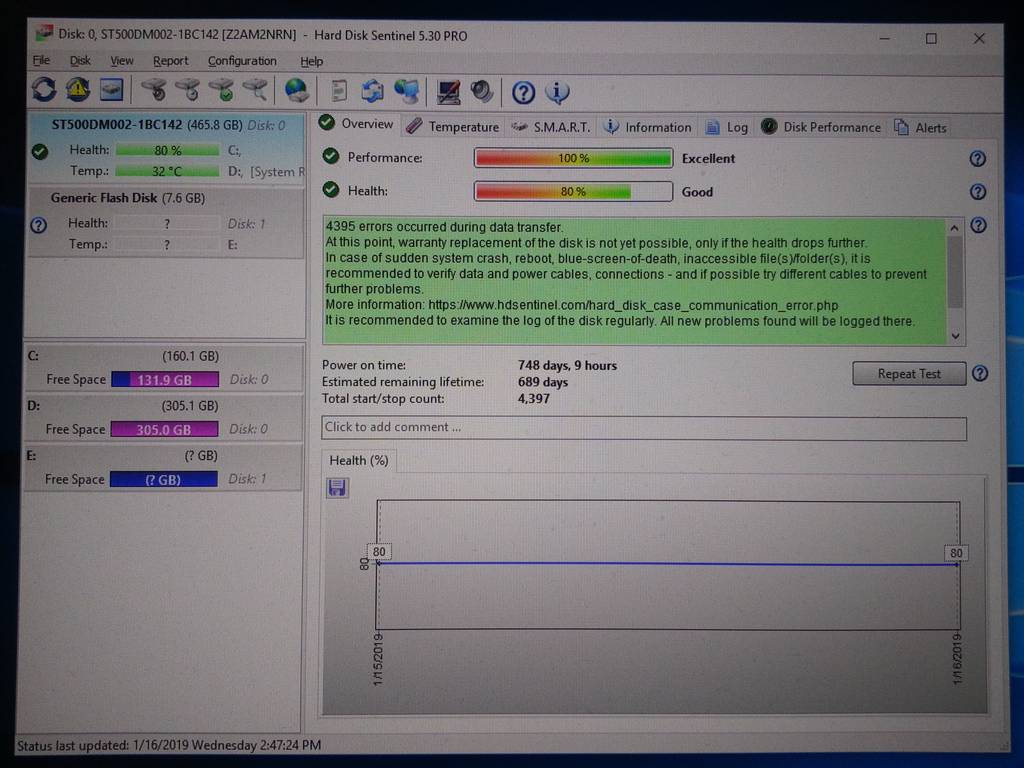The height and width of the screenshot is (768, 1024).
Task: Open the File menu
Action: (x=41, y=60)
